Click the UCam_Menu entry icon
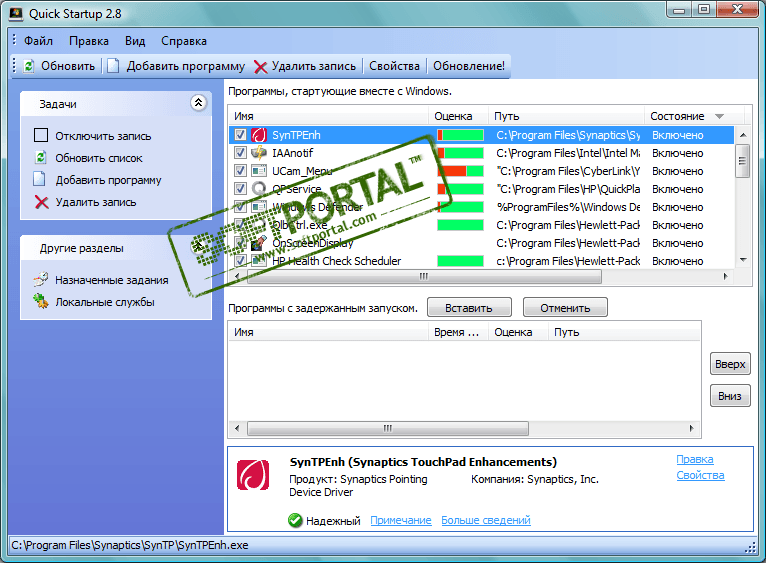The width and height of the screenshot is (766, 563). point(259,171)
